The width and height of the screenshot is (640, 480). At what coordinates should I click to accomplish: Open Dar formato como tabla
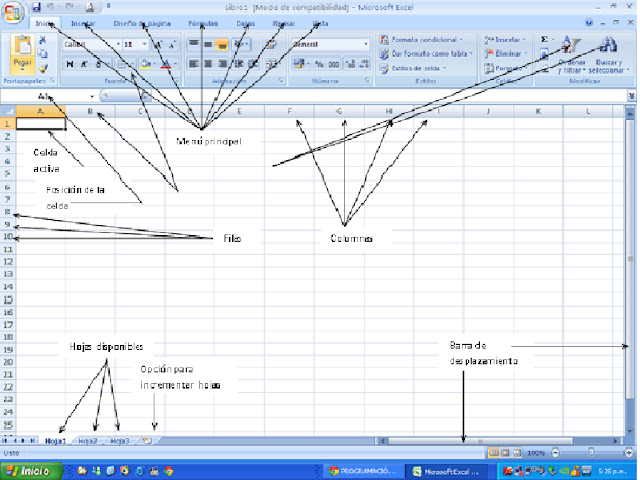426,54
